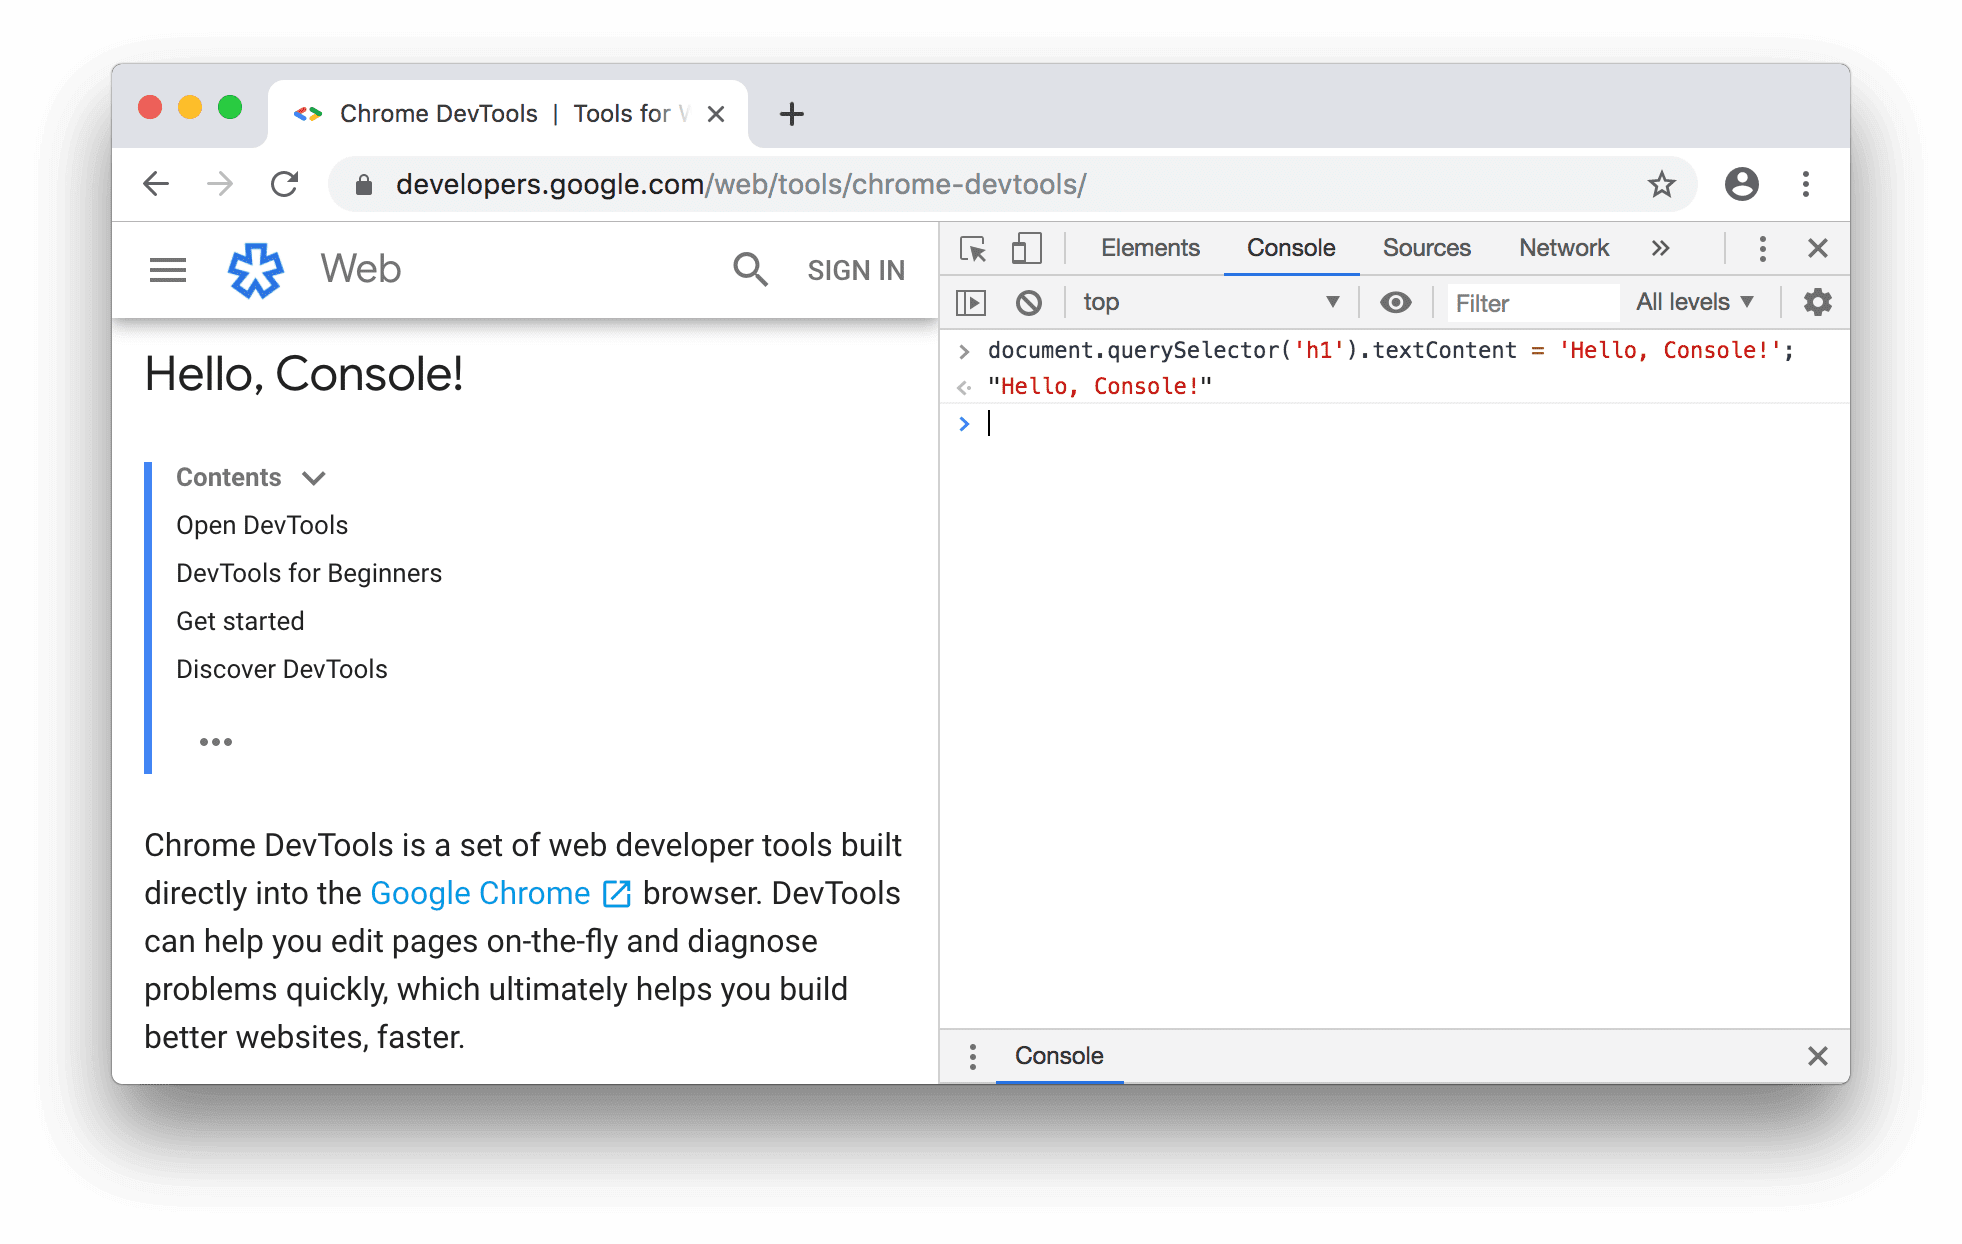This screenshot has height=1244, width=1962.
Task: Click the clear console icon
Action: coord(1030,302)
